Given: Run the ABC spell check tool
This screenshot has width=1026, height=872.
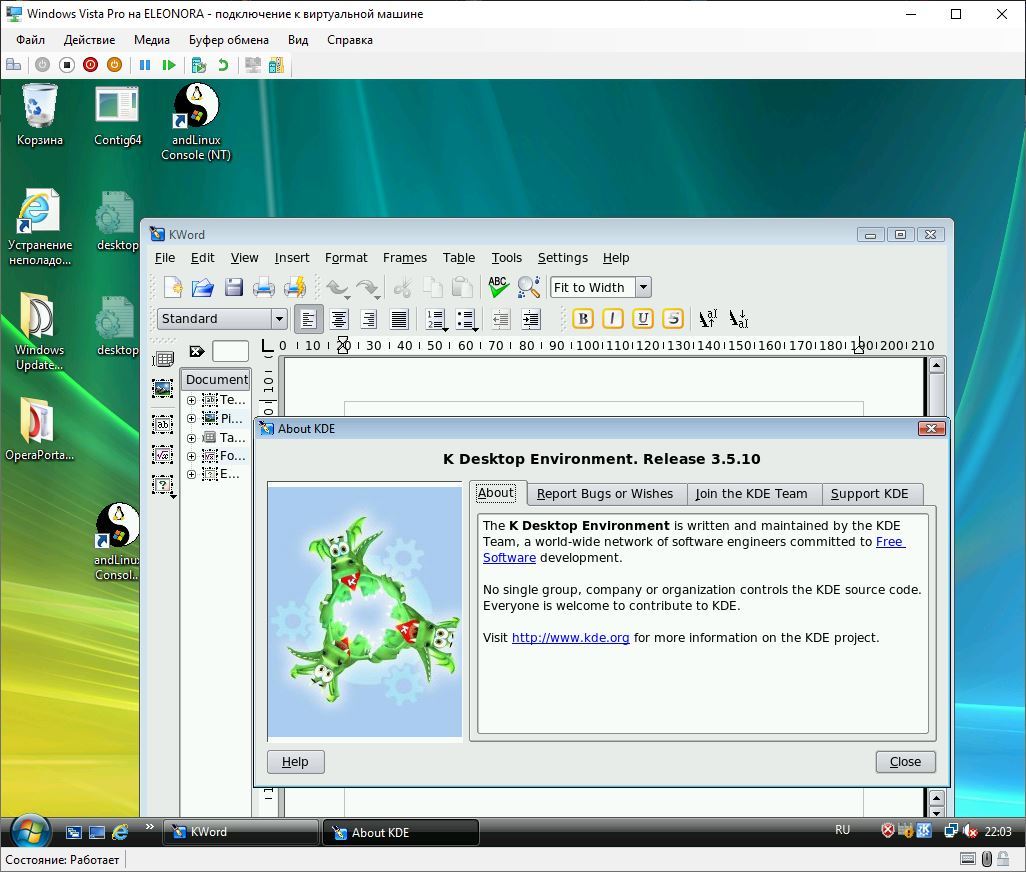Looking at the screenshot, I should point(498,288).
